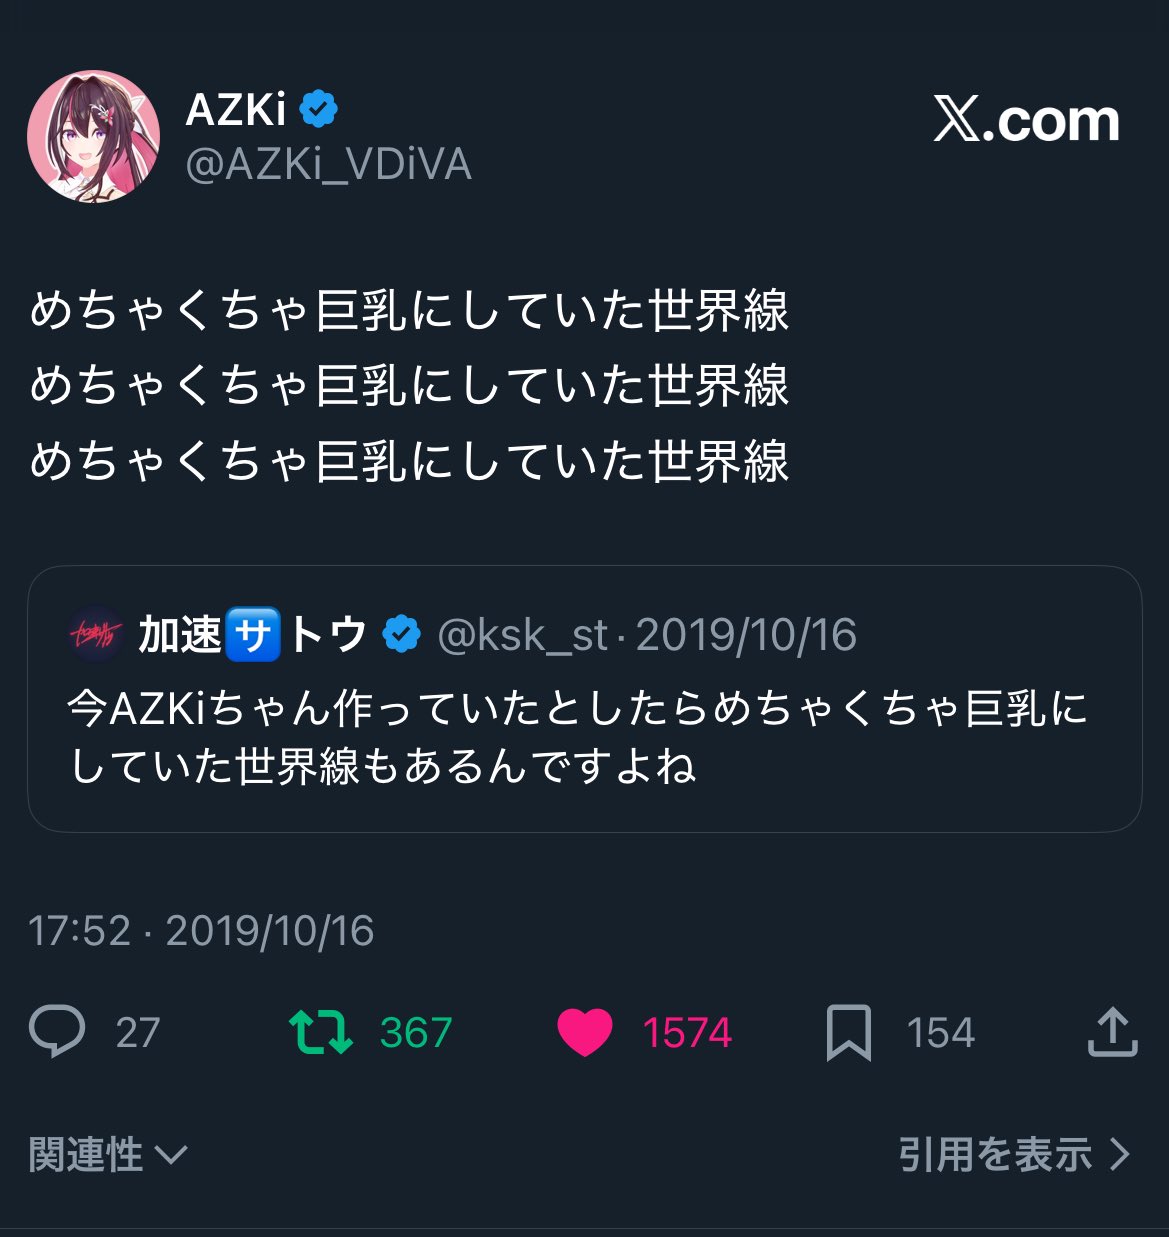
Task: Open AZKi's profile avatar
Action: [x=94, y=136]
